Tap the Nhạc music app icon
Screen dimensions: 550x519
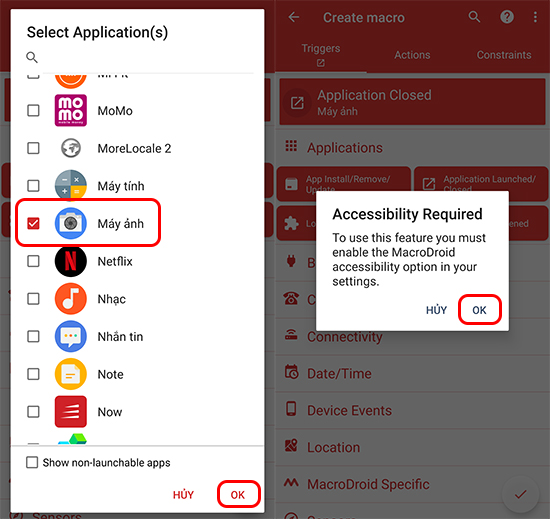[x=71, y=299]
